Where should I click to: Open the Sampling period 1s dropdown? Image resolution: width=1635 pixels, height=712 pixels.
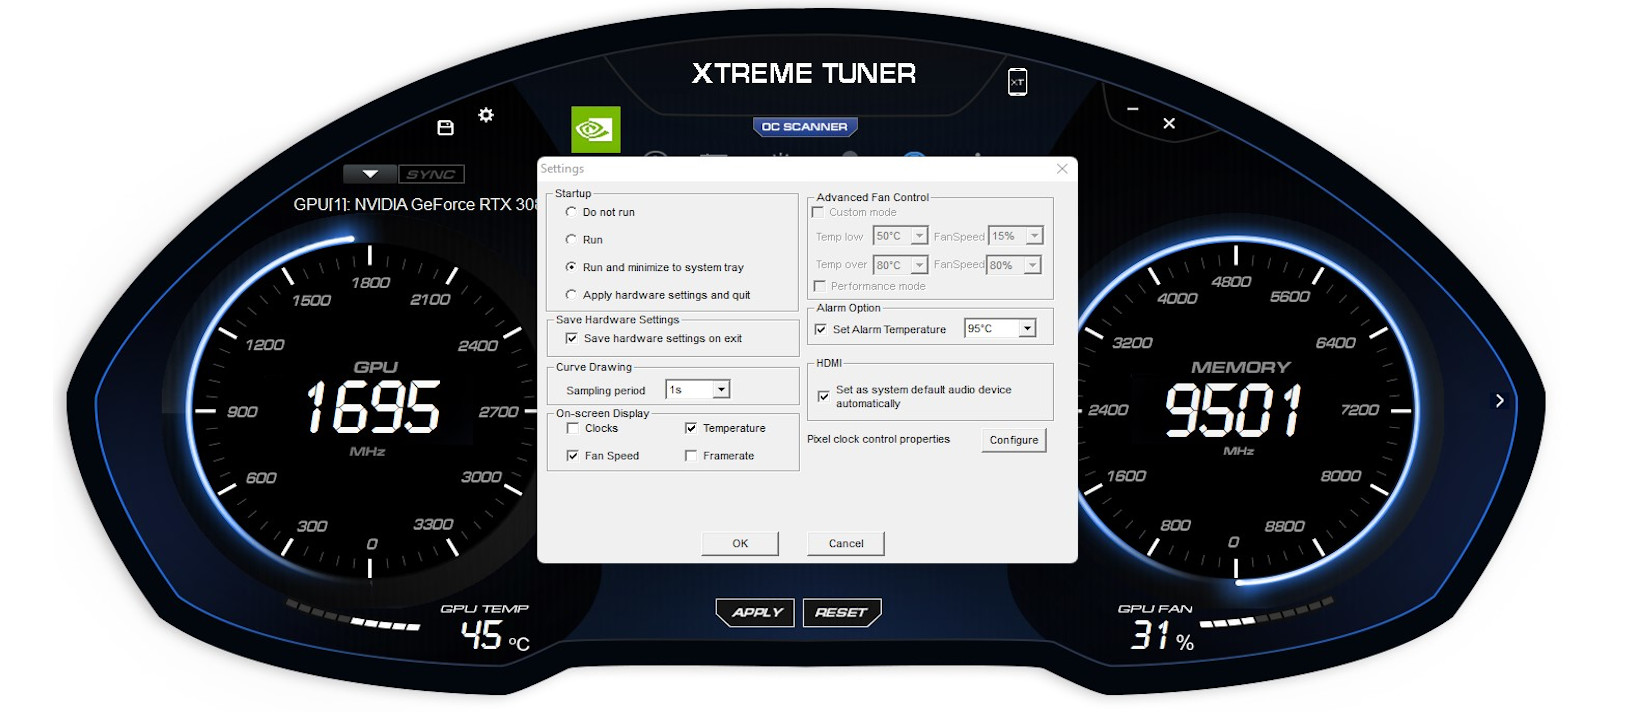[x=698, y=390]
